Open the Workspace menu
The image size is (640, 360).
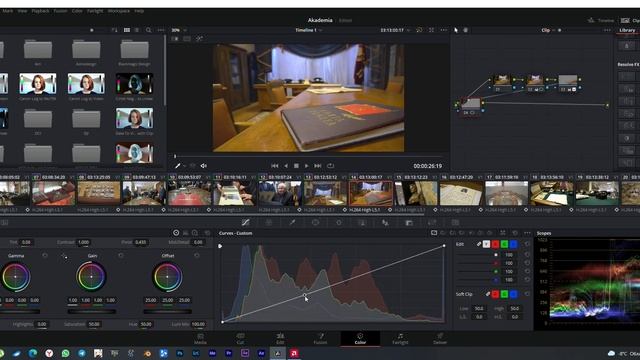(x=119, y=11)
